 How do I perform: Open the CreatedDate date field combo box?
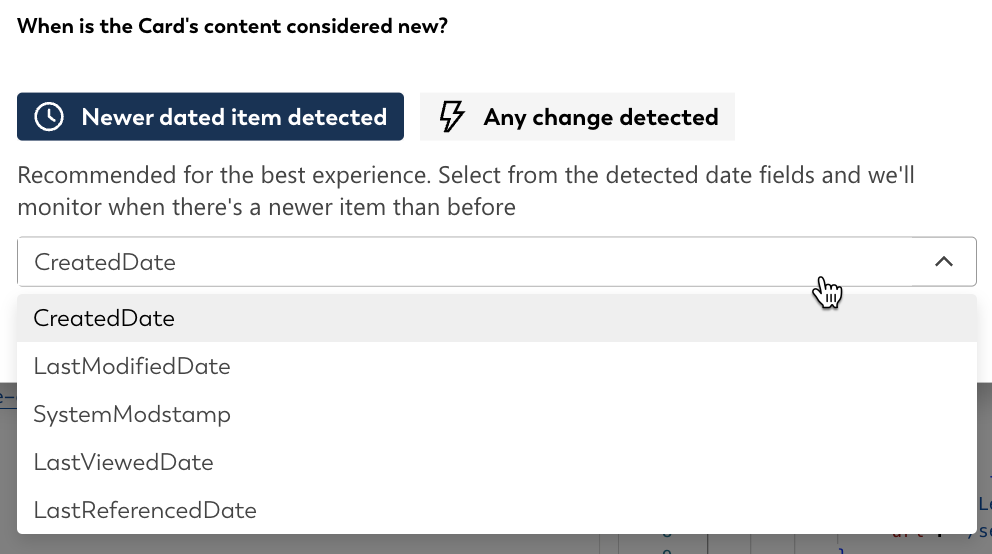point(497,262)
